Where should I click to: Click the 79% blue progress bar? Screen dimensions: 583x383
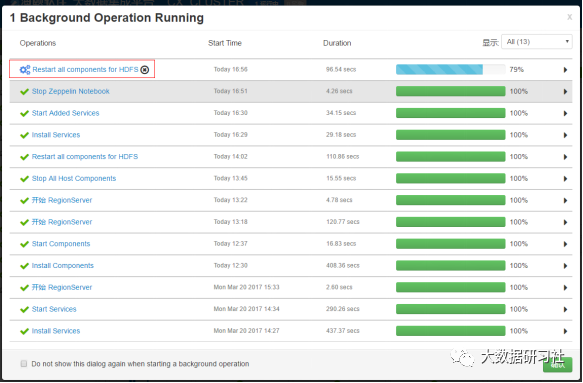click(451, 70)
